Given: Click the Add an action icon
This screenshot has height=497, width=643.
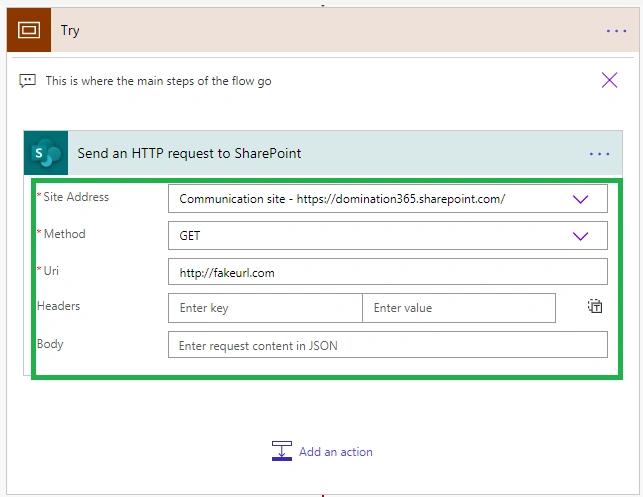Looking at the screenshot, I should tap(282, 451).
